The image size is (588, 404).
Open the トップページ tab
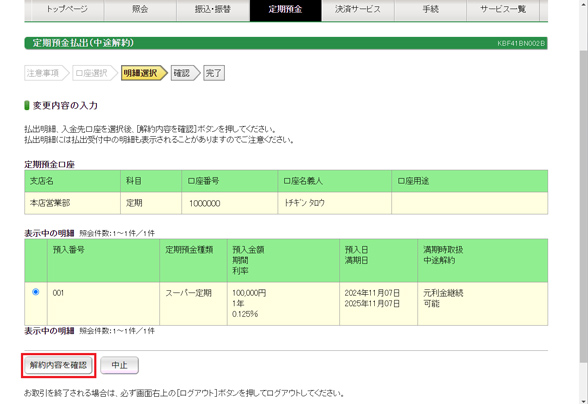[x=67, y=10]
